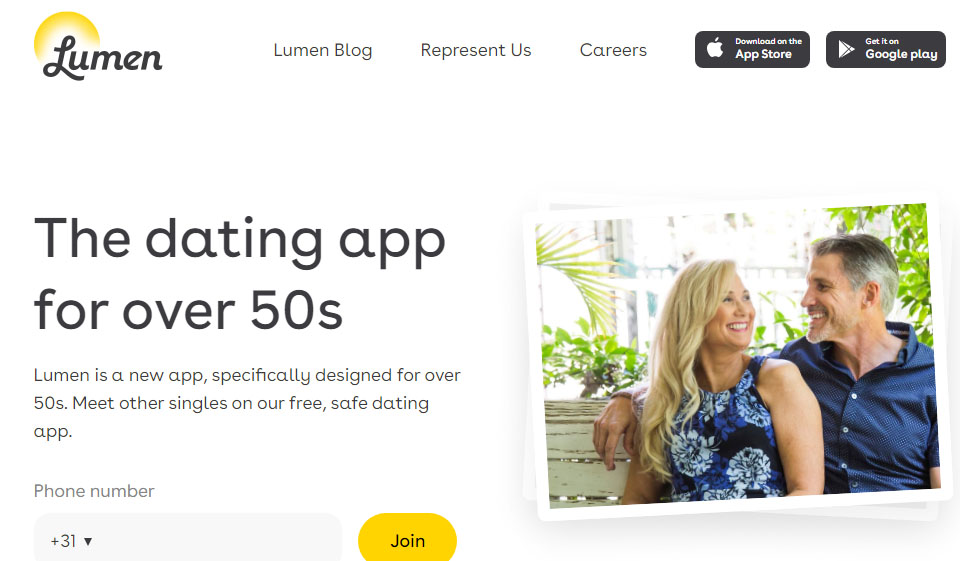Click the Google Play triangle icon

coord(846,49)
